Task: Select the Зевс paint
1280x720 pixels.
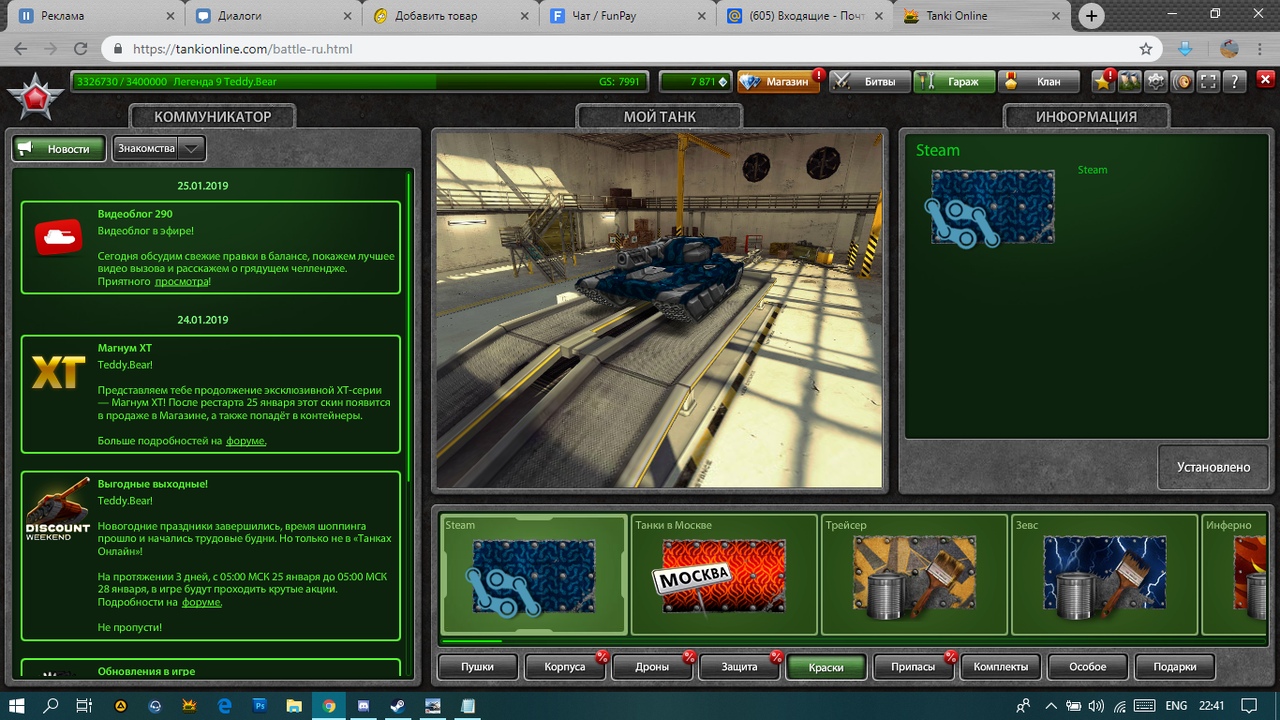Action: click(1104, 574)
